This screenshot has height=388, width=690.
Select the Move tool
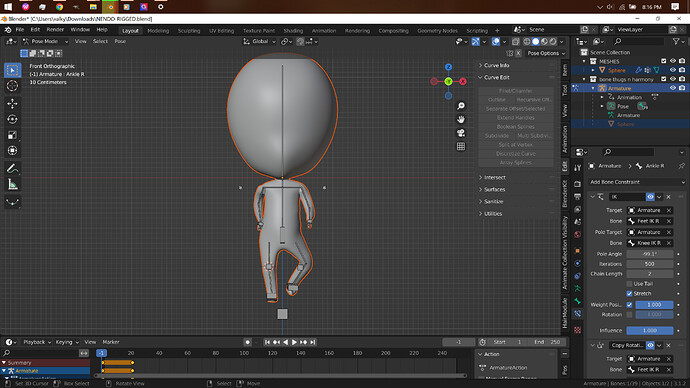[12, 103]
